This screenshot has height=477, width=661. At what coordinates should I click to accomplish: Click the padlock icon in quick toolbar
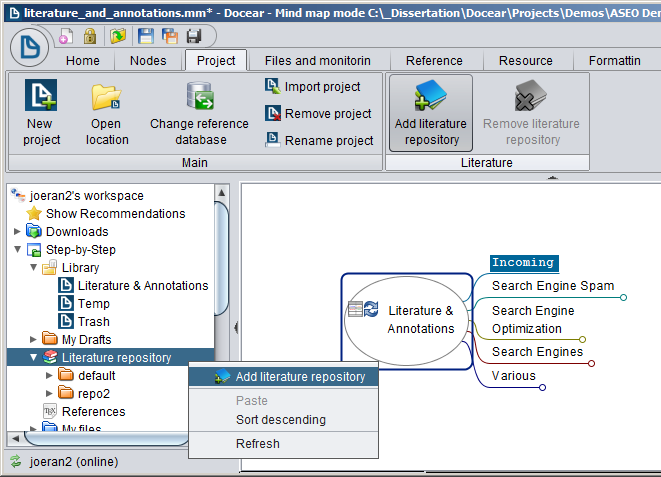click(89, 36)
